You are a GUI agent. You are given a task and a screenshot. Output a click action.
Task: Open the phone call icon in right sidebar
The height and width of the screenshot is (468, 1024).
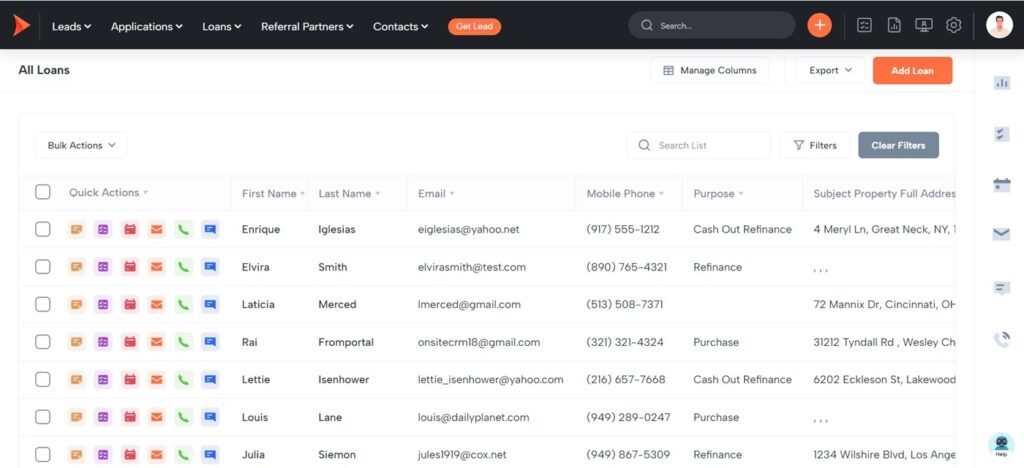(1001, 339)
